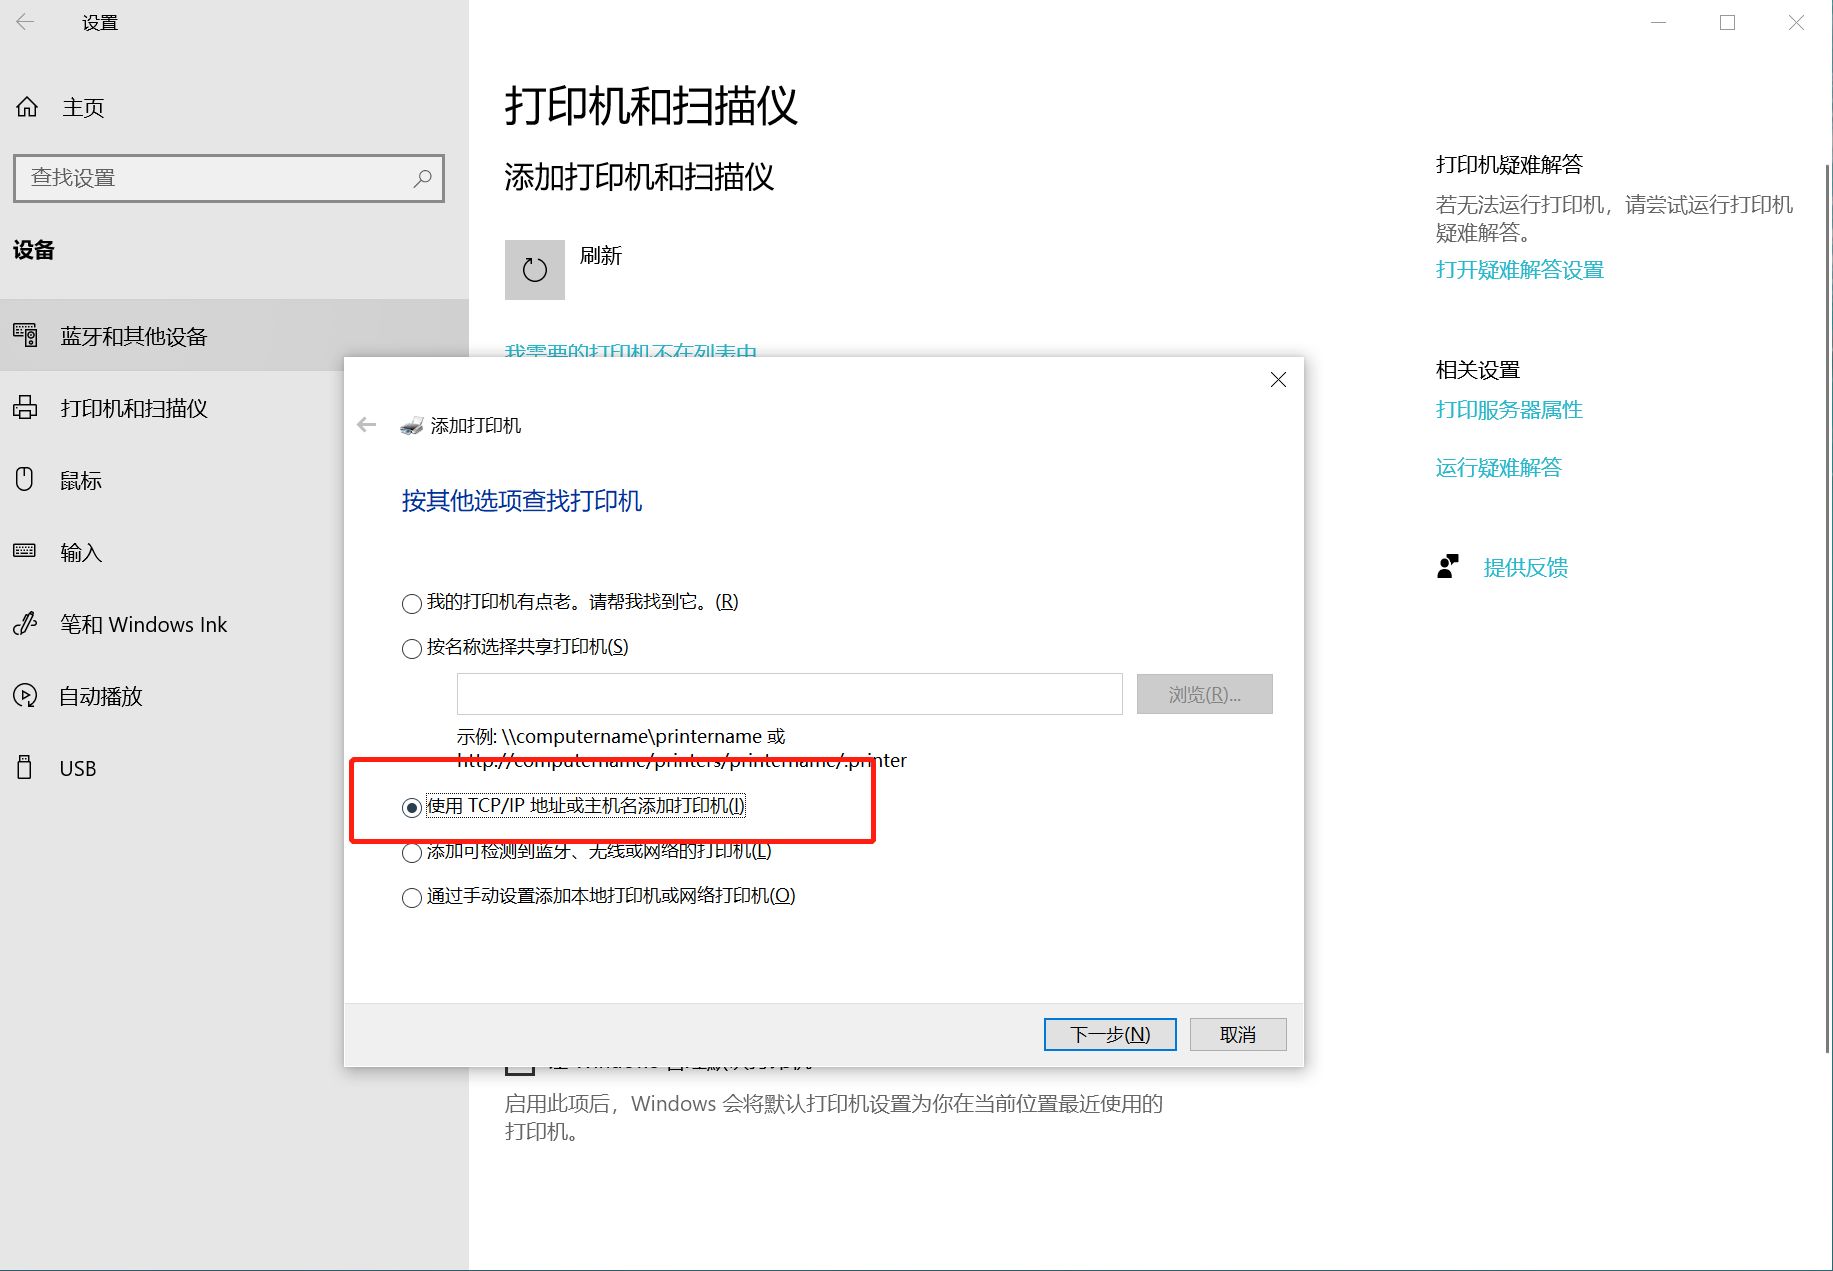
Task: Click the back arrow in Add Printer dialog
Action: pos(367,425)
